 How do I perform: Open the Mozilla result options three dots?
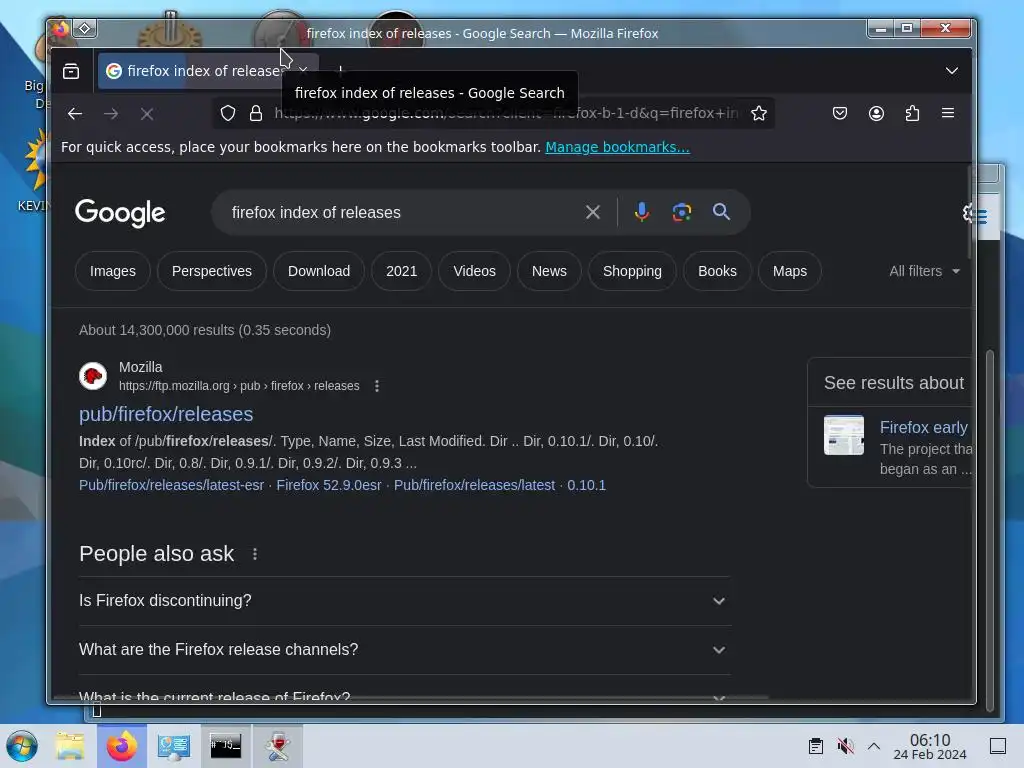[377, 386]
